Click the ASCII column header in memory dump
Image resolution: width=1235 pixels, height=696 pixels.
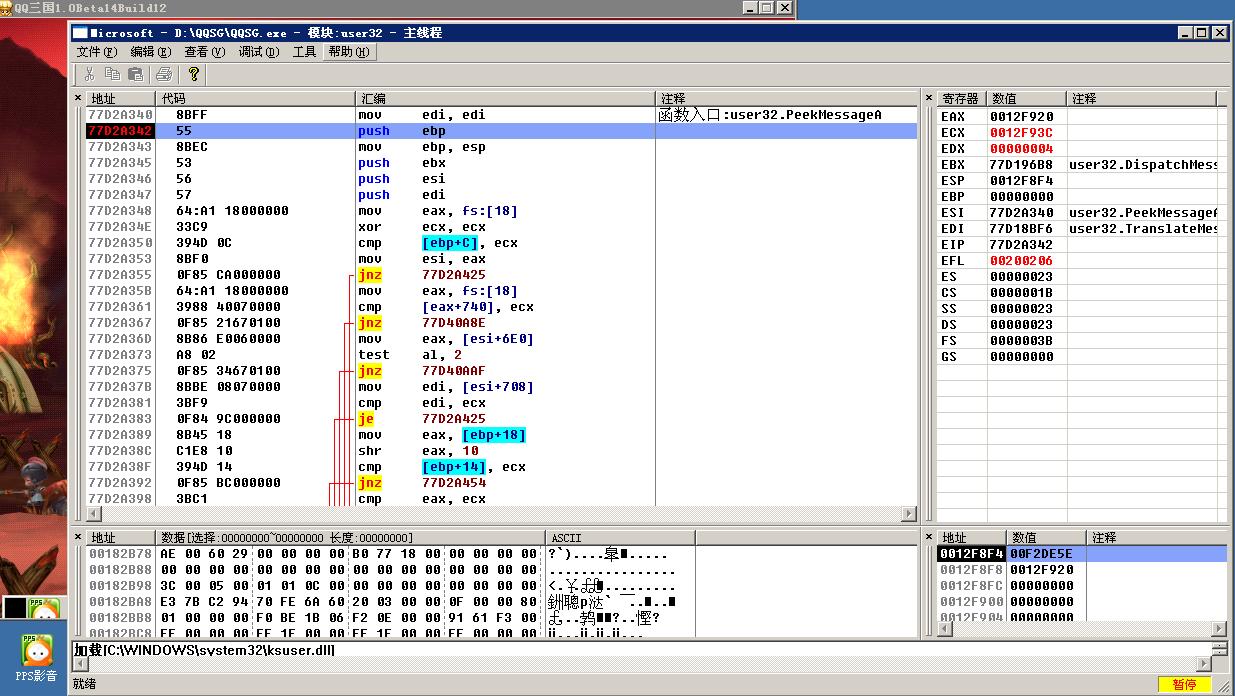point(620,538)
